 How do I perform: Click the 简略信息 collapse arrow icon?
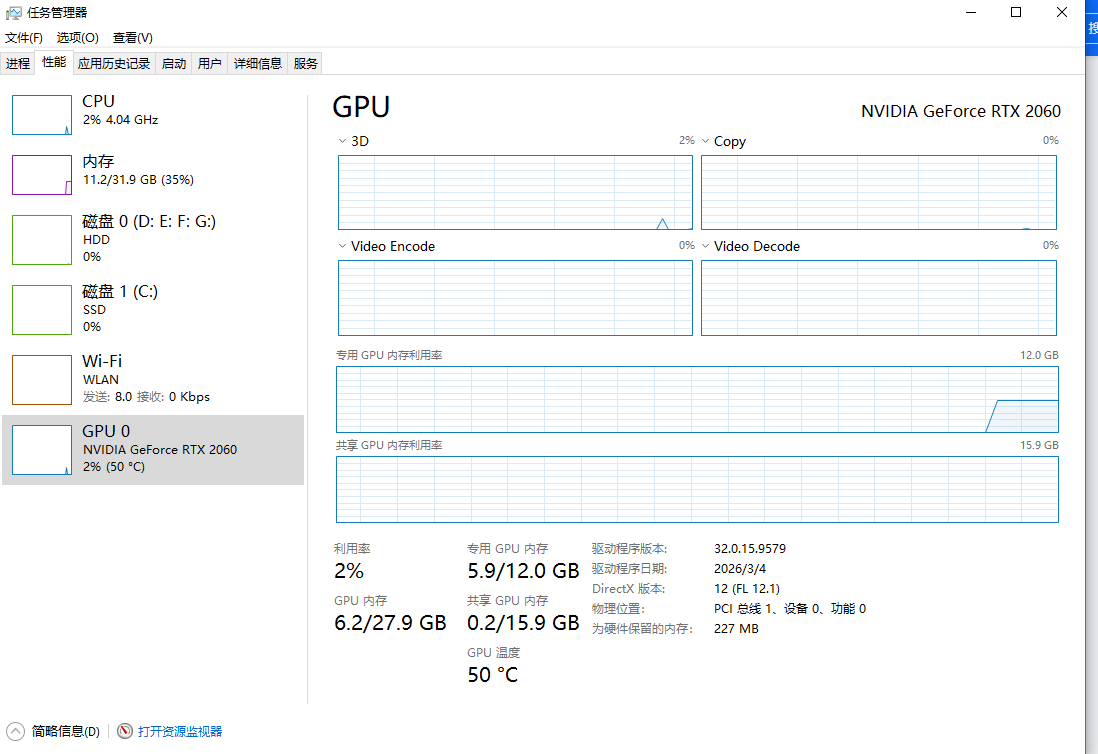coord(16,731)
